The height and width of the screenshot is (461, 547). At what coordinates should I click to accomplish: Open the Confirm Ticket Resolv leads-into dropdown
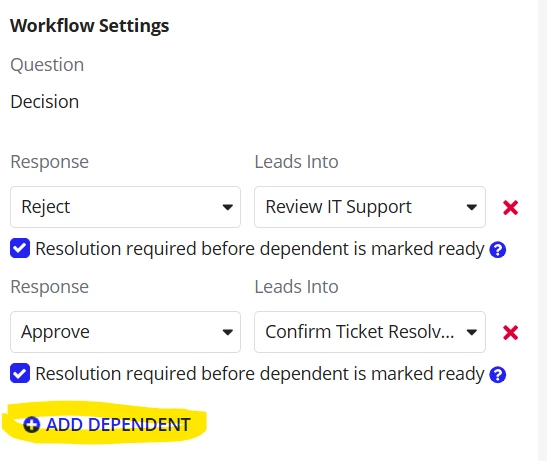tap(370, 332)
